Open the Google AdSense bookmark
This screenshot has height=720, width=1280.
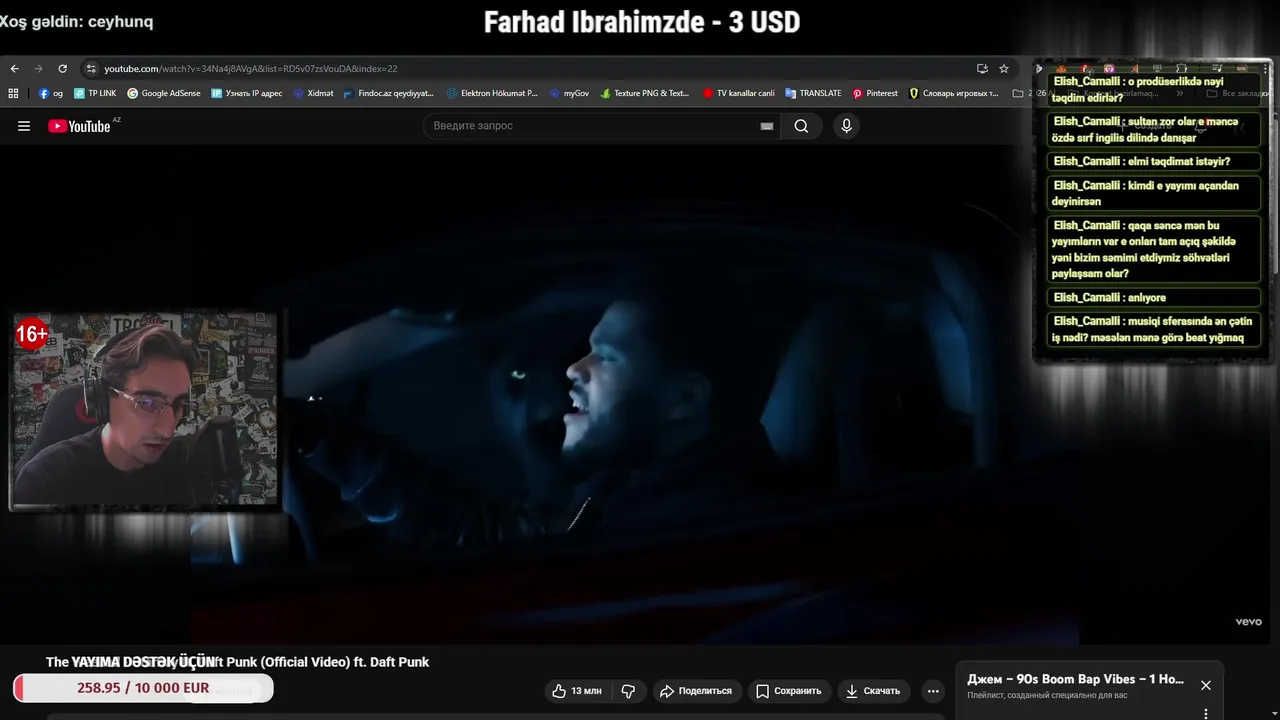click(x=164, y=93)
